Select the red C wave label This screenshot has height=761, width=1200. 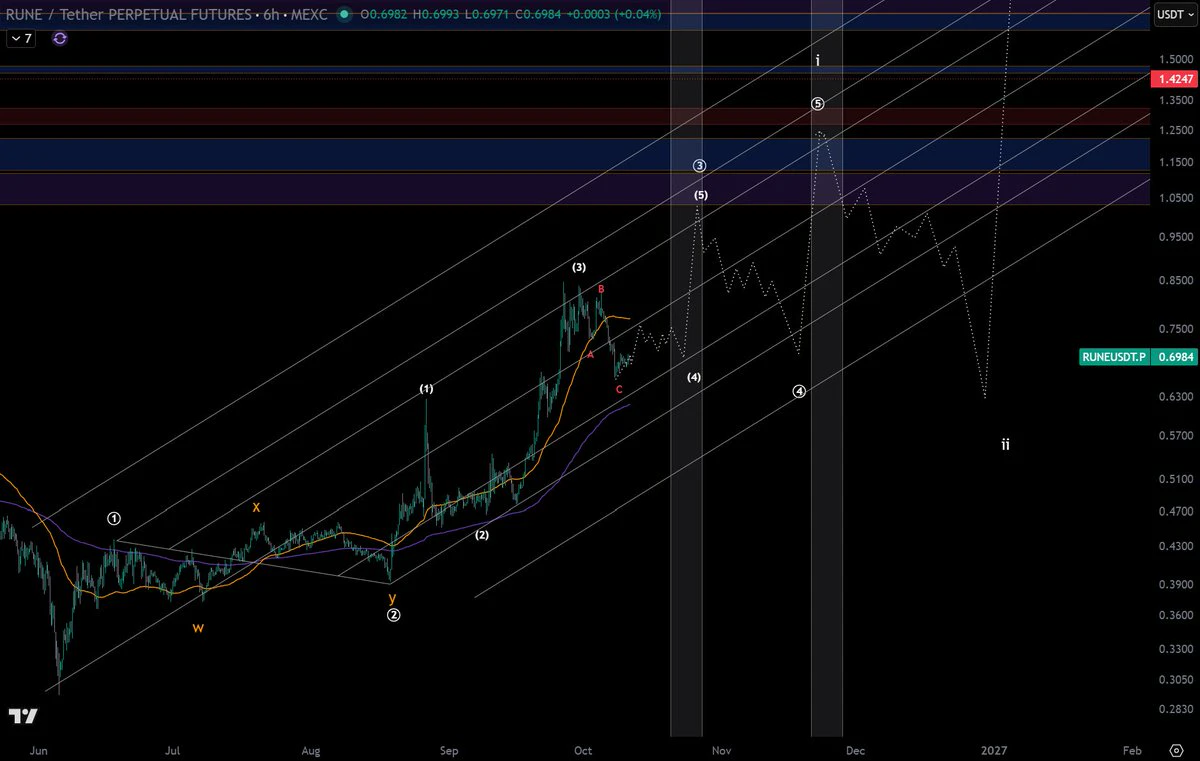pyautogui.click(x=619, y=389)
